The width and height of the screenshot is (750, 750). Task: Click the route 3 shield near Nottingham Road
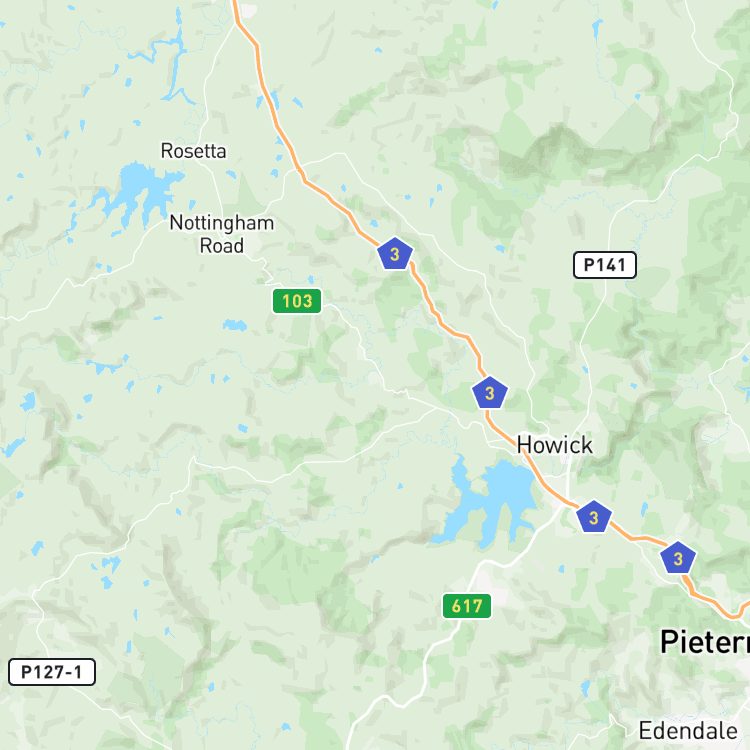pyautogui.click(x=395, y=254)
